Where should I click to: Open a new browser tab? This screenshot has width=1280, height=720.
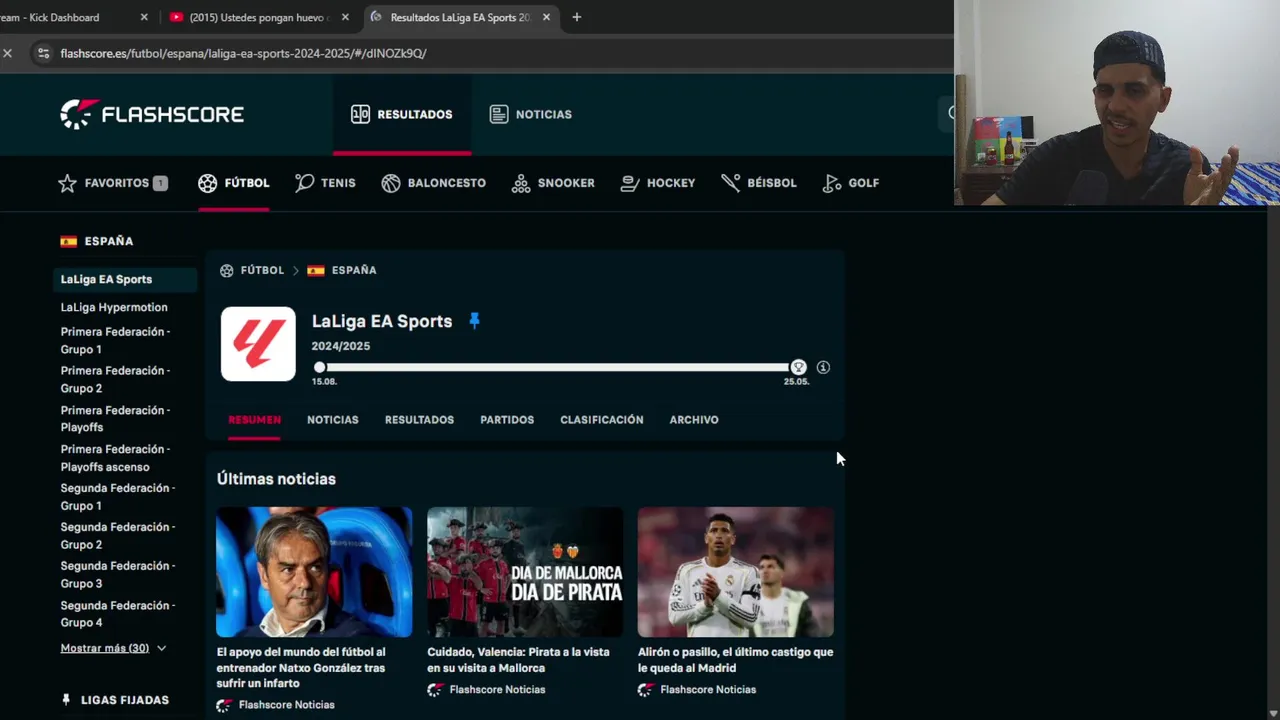pos(576,17)
